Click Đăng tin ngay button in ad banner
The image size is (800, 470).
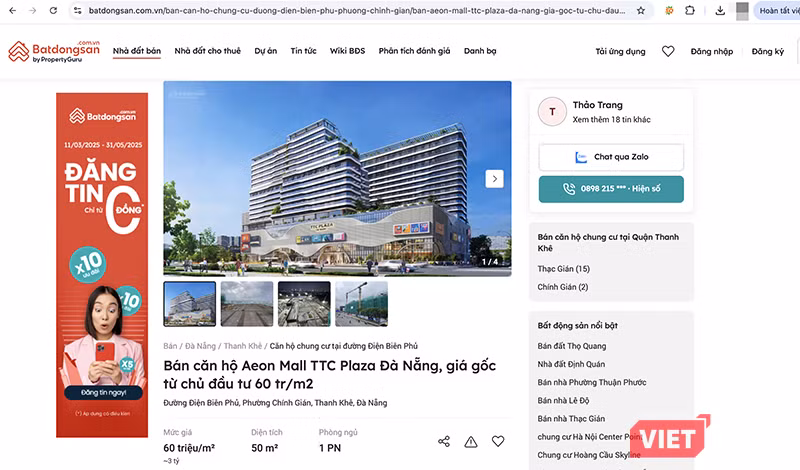[x=104, y=392]
